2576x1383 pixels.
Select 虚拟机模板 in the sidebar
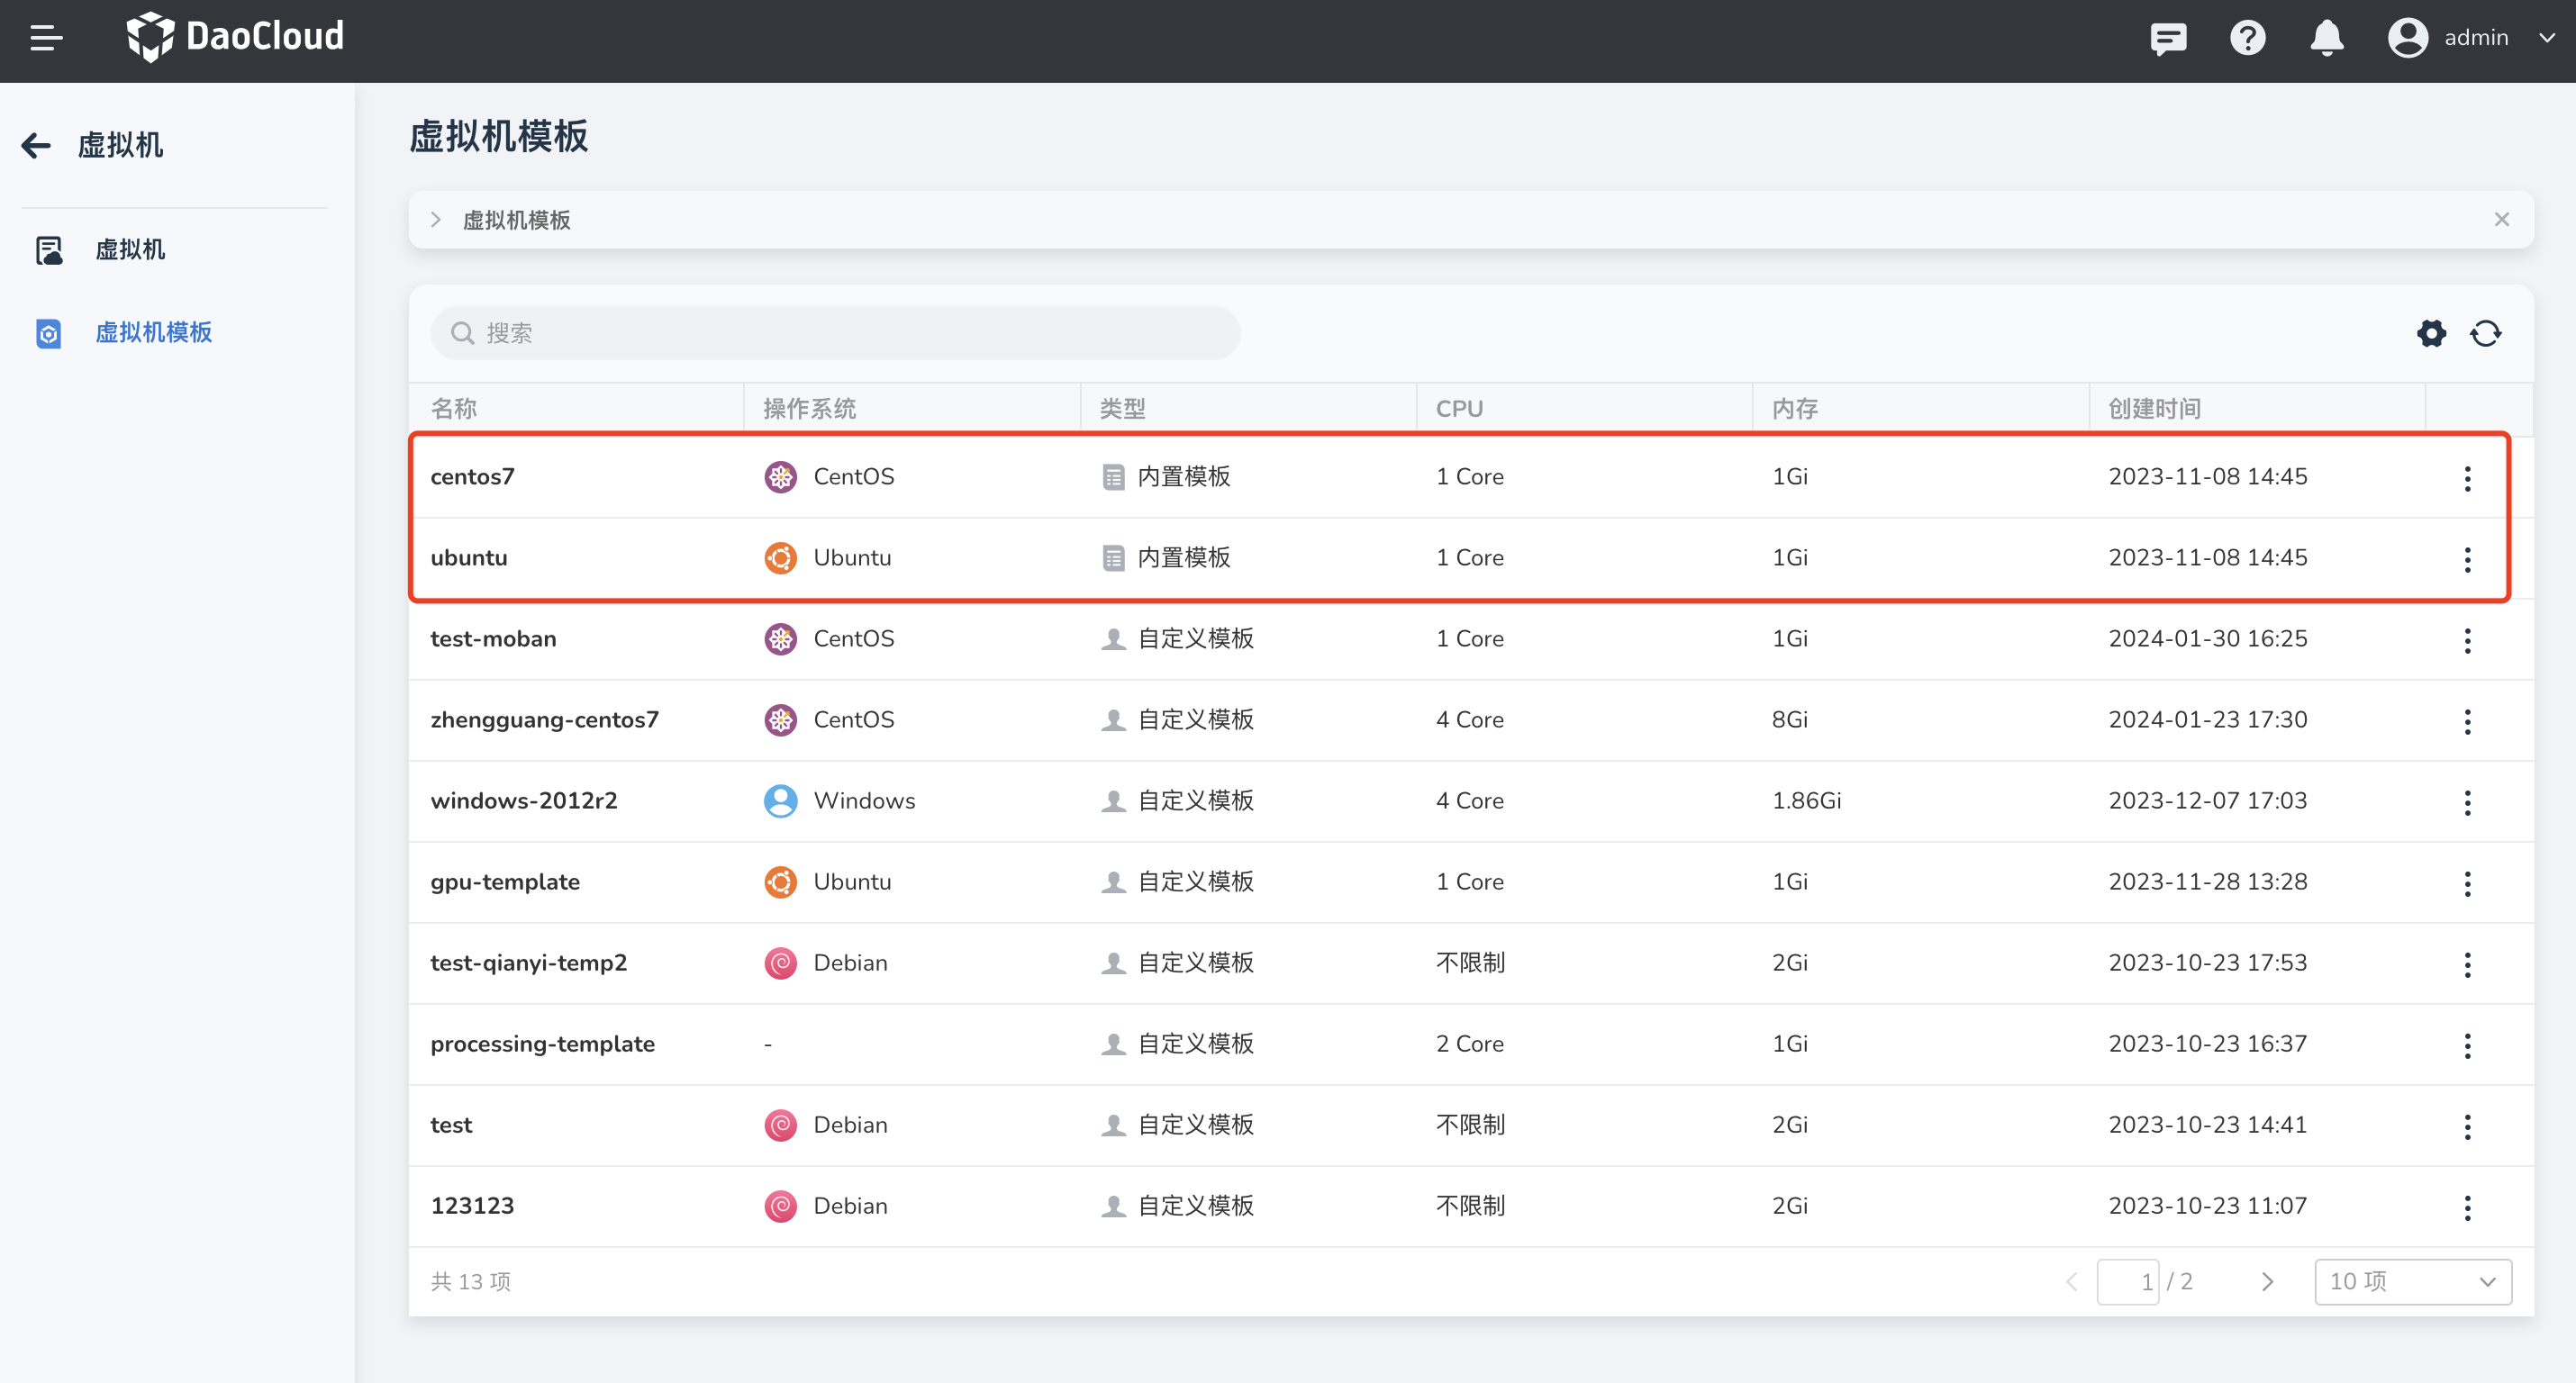[x=153, y=333]
